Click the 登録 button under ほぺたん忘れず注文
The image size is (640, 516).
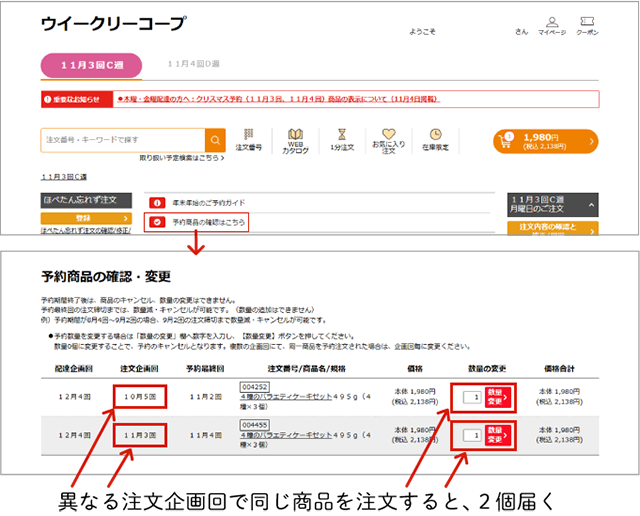click(86, 218)
